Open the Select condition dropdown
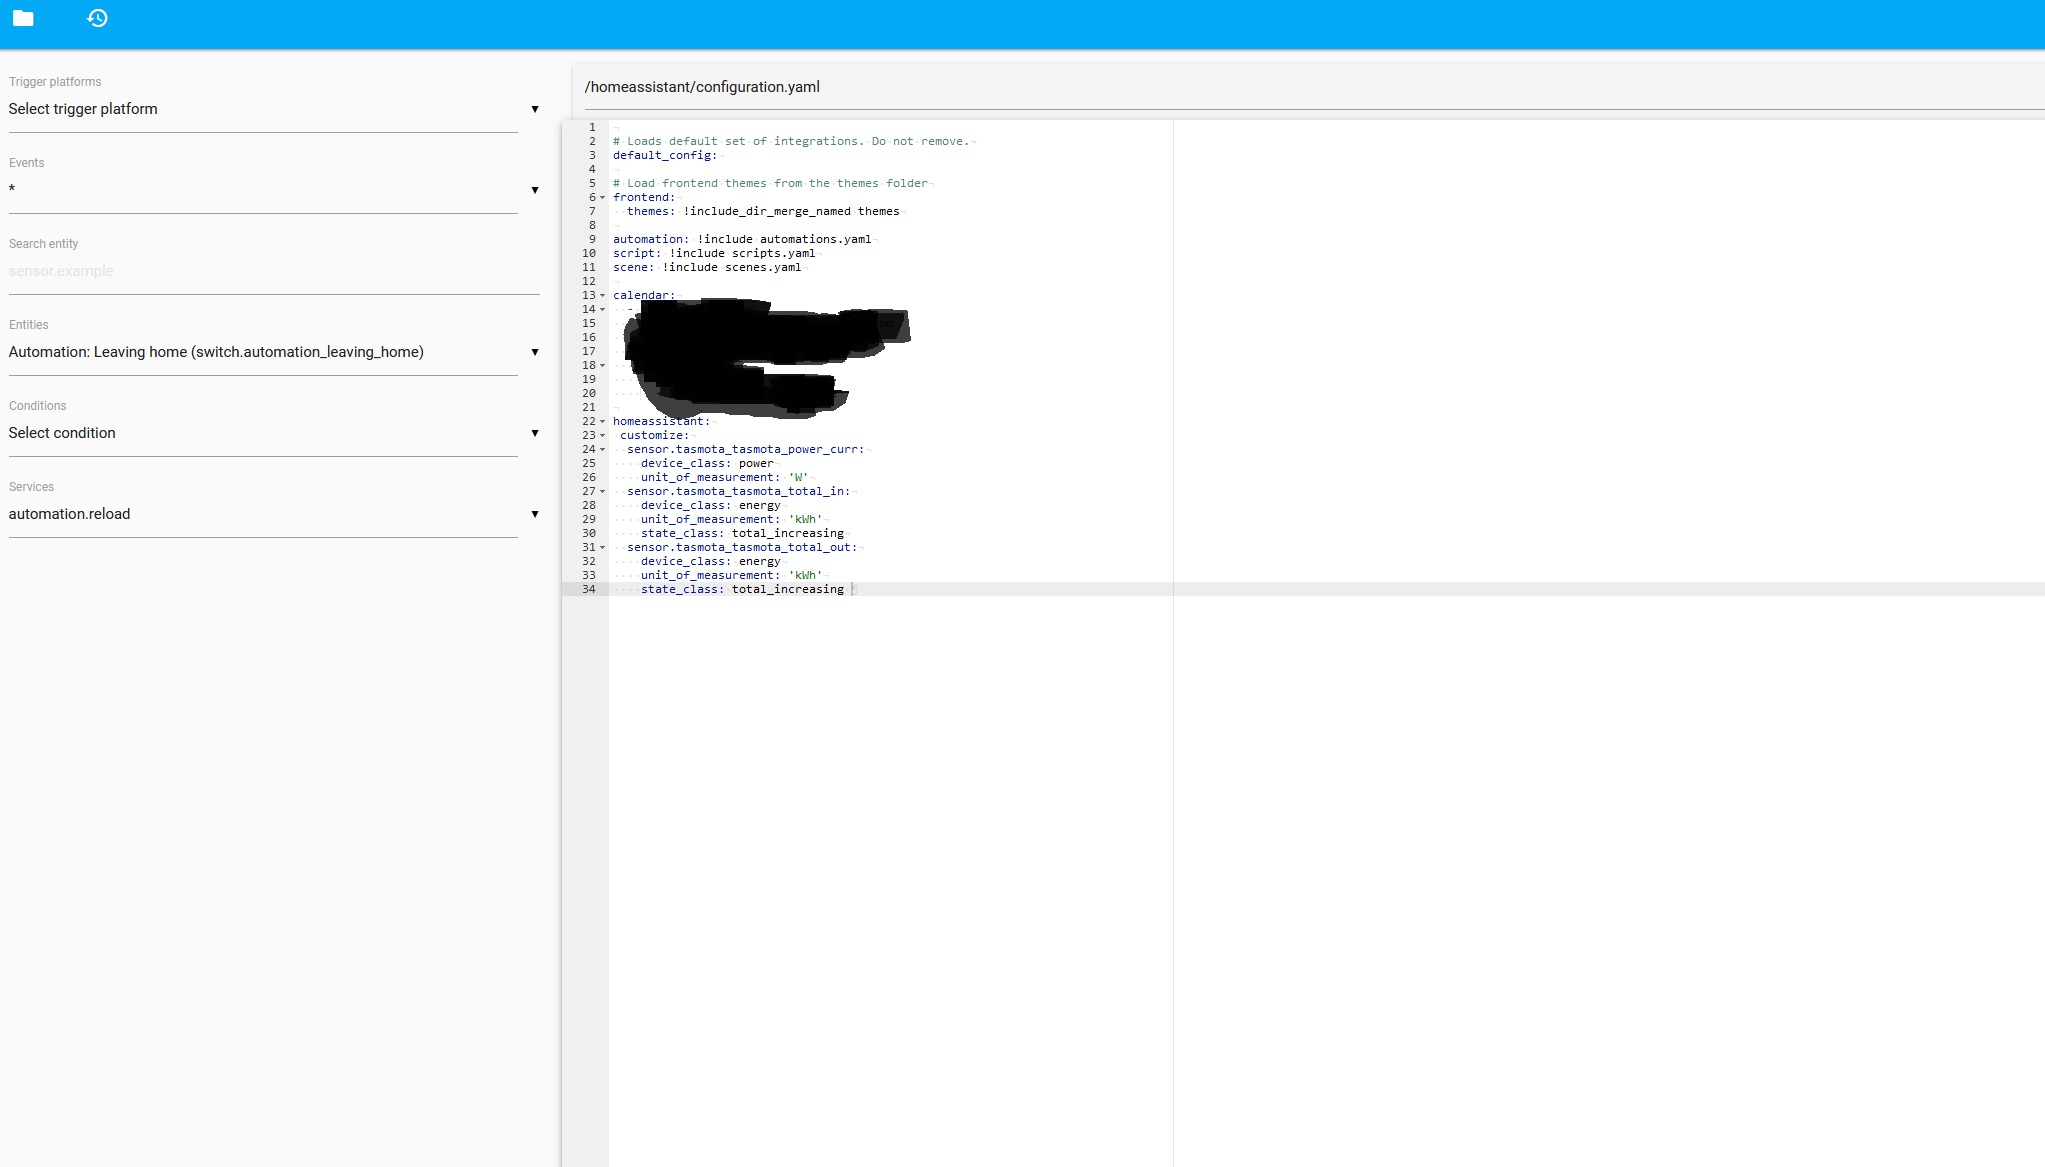2045x1167 pixels. pyautogui.click(x=263, y=433)
